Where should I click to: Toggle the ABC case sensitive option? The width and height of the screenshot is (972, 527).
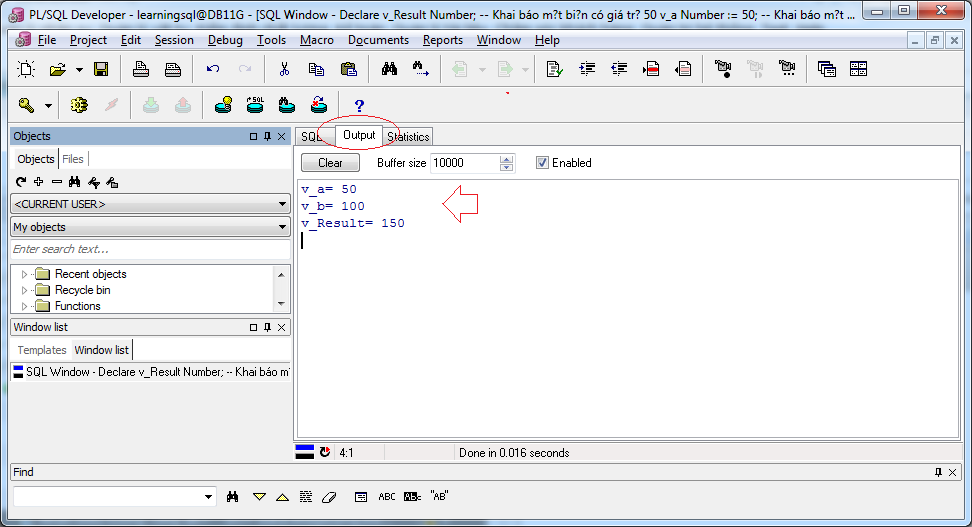(387, 497)
